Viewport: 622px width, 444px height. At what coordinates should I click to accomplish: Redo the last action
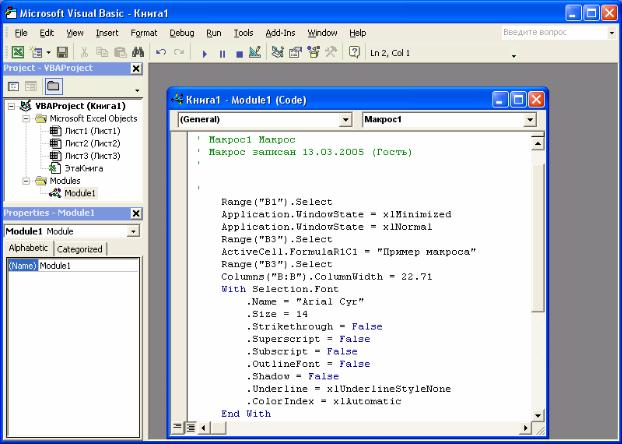pos(179,52)
